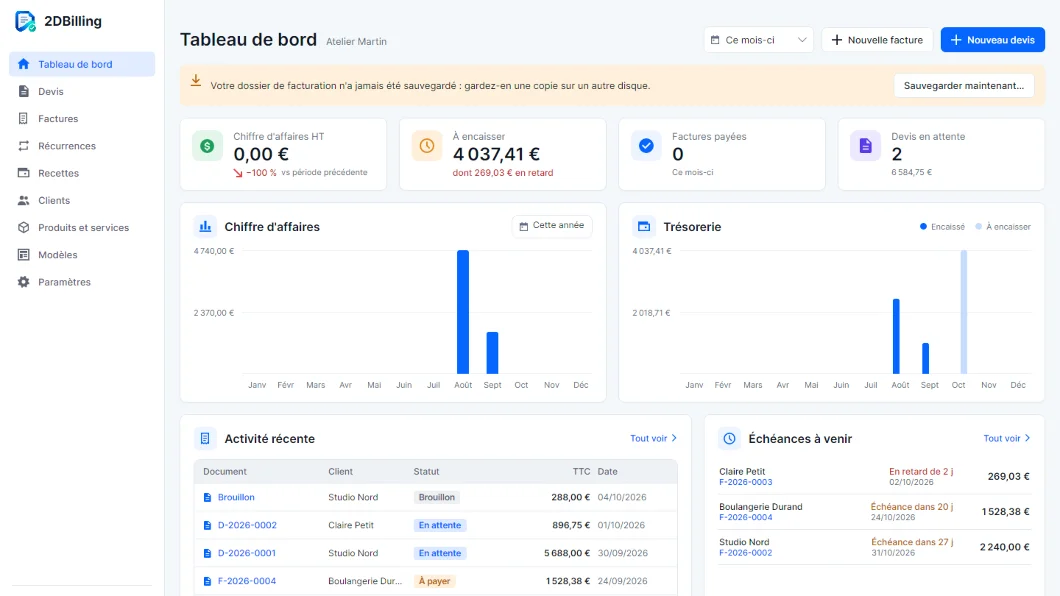Click the clock icon beside Échéances à venir
The width and height of the screenshot is (1060, 596).
729,439
